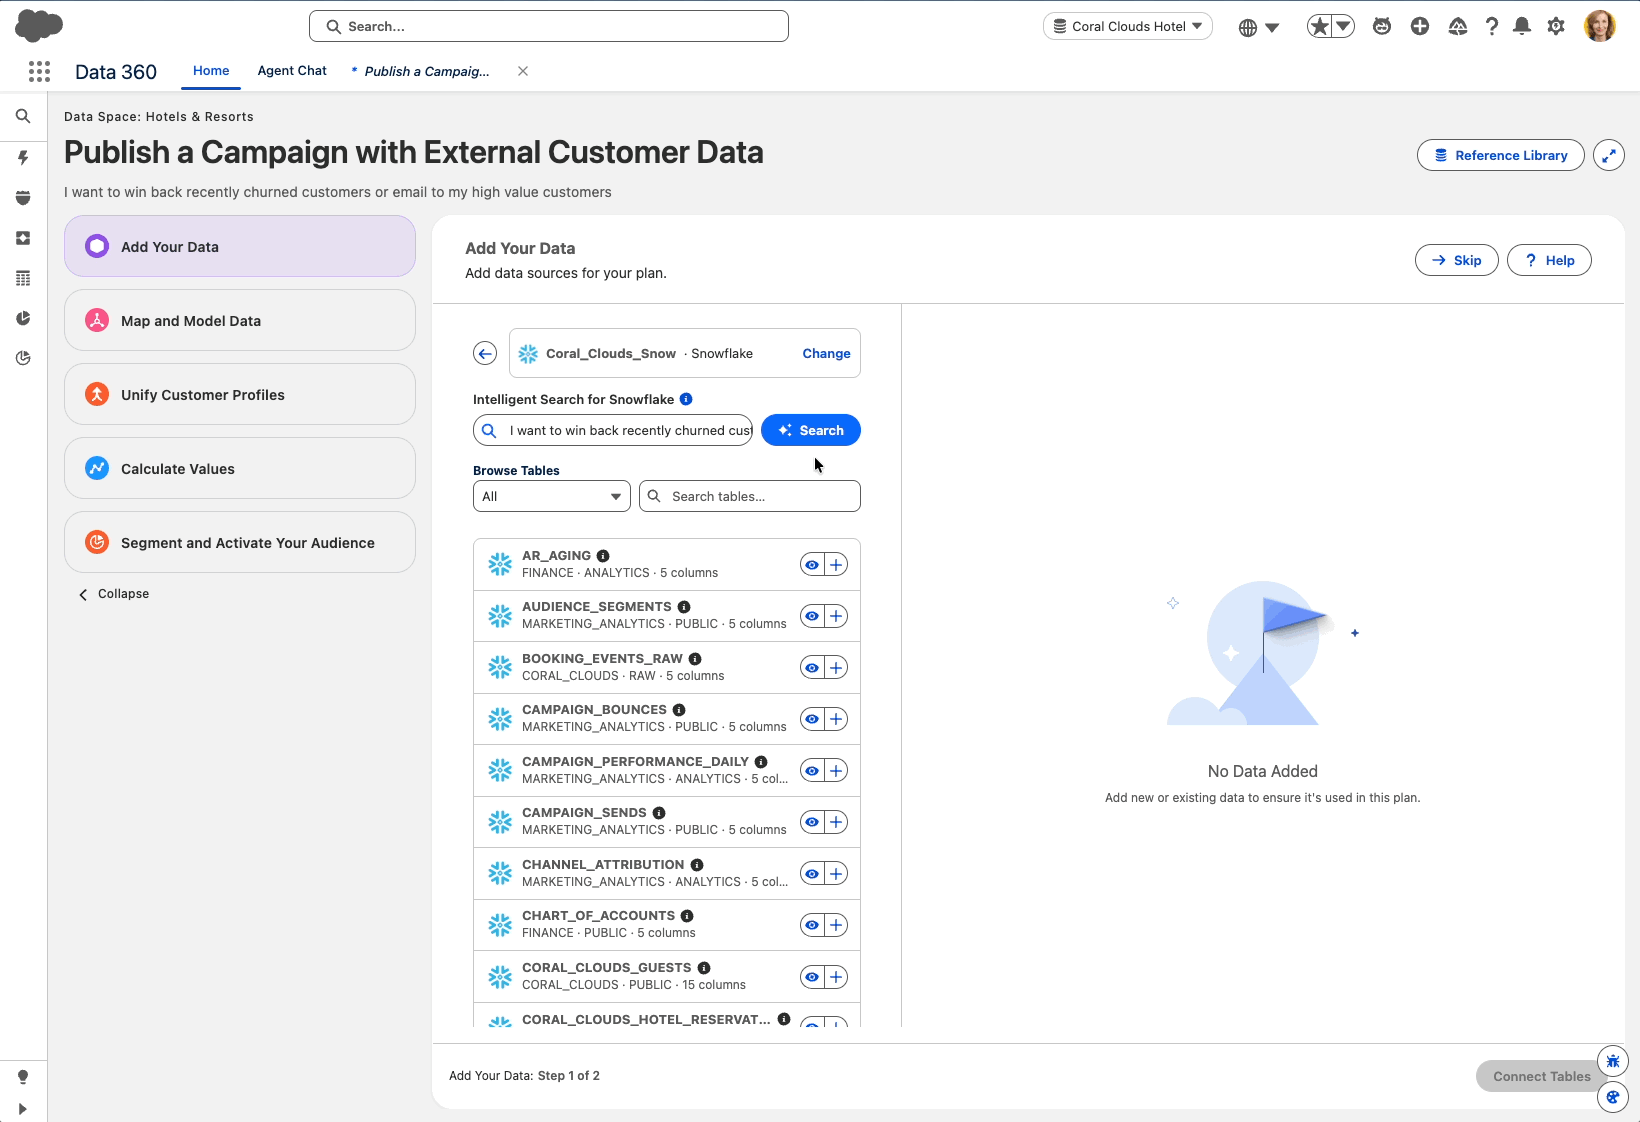
Task: Add the CORAL_CLOUDS_GUESTS table
Action: click(836, 977)
